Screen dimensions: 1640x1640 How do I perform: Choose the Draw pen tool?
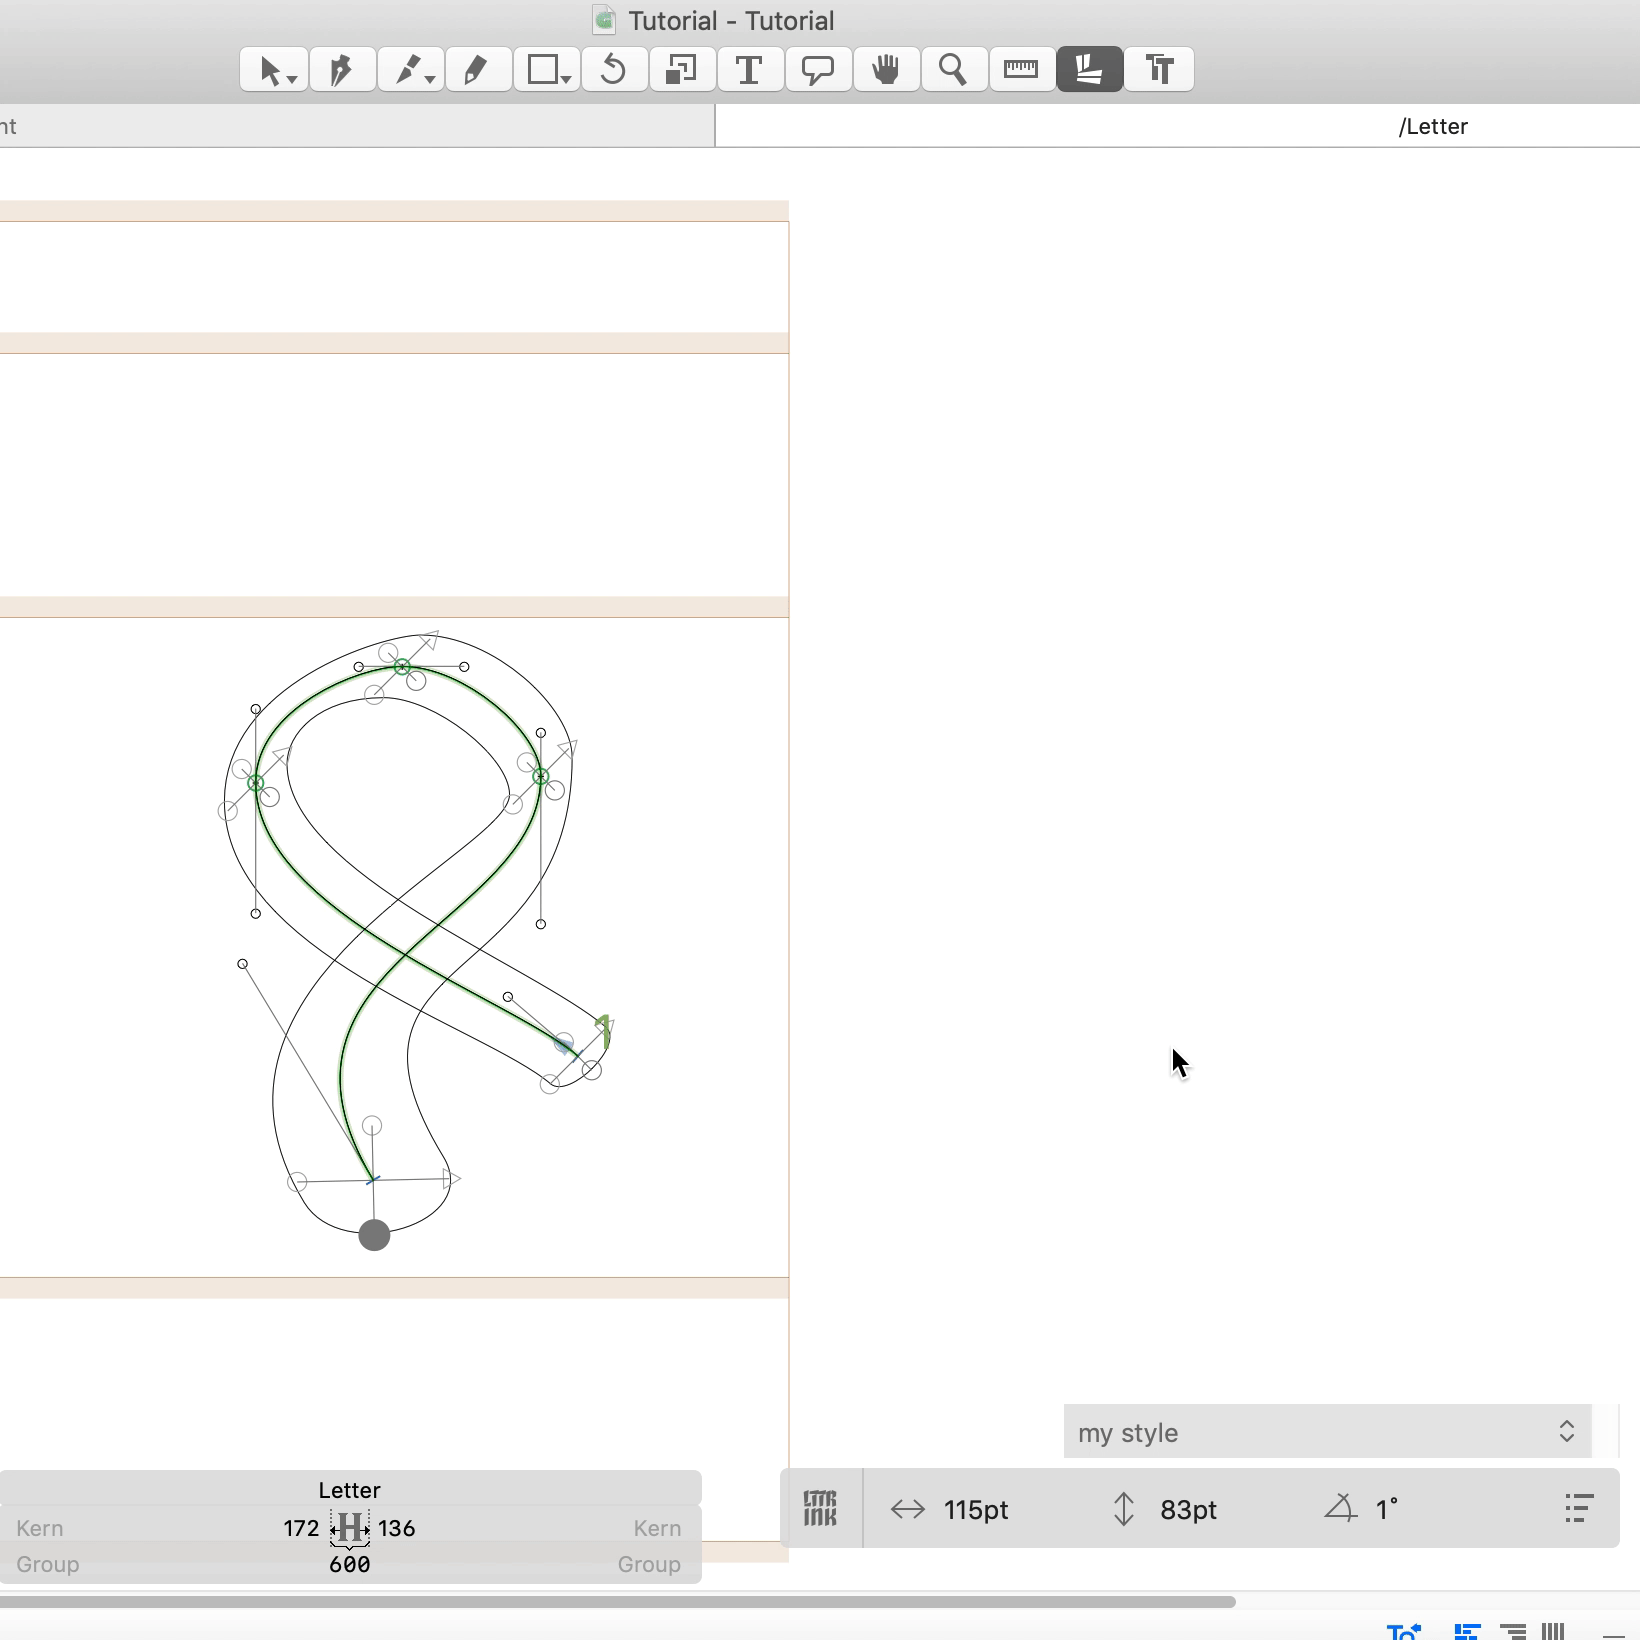343,70
